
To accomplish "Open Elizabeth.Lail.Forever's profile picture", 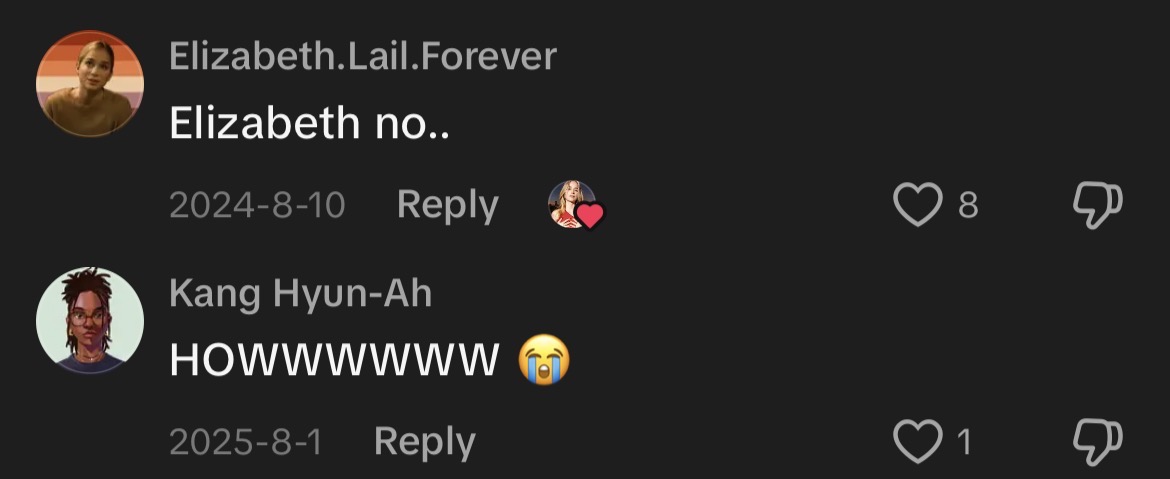I will click(x=90, y=84).
